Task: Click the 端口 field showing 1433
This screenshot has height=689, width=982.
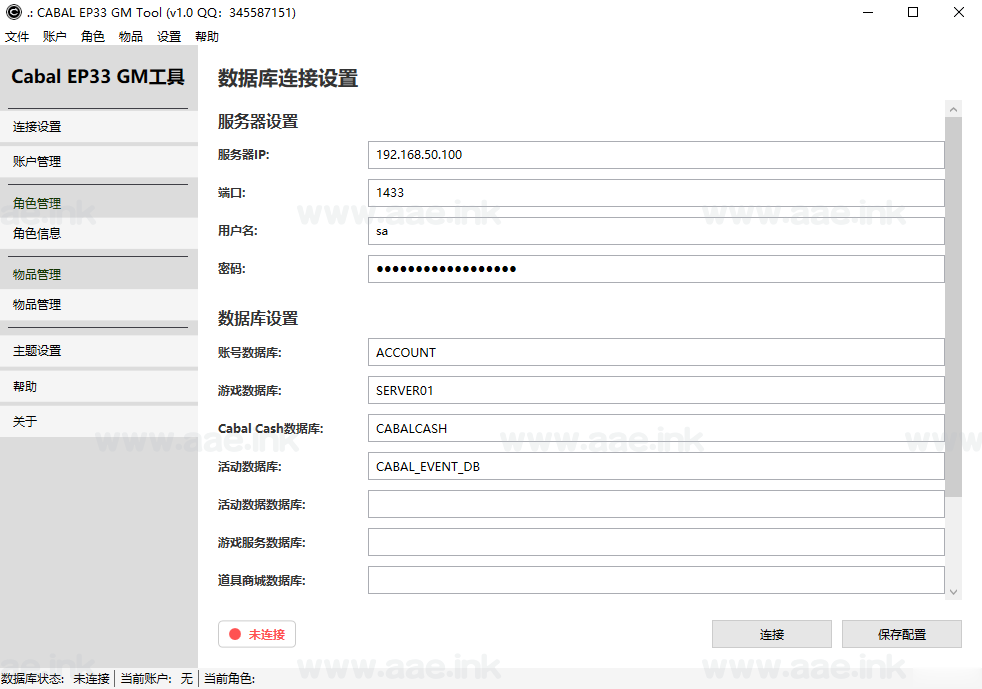Action: pos(656,193)
